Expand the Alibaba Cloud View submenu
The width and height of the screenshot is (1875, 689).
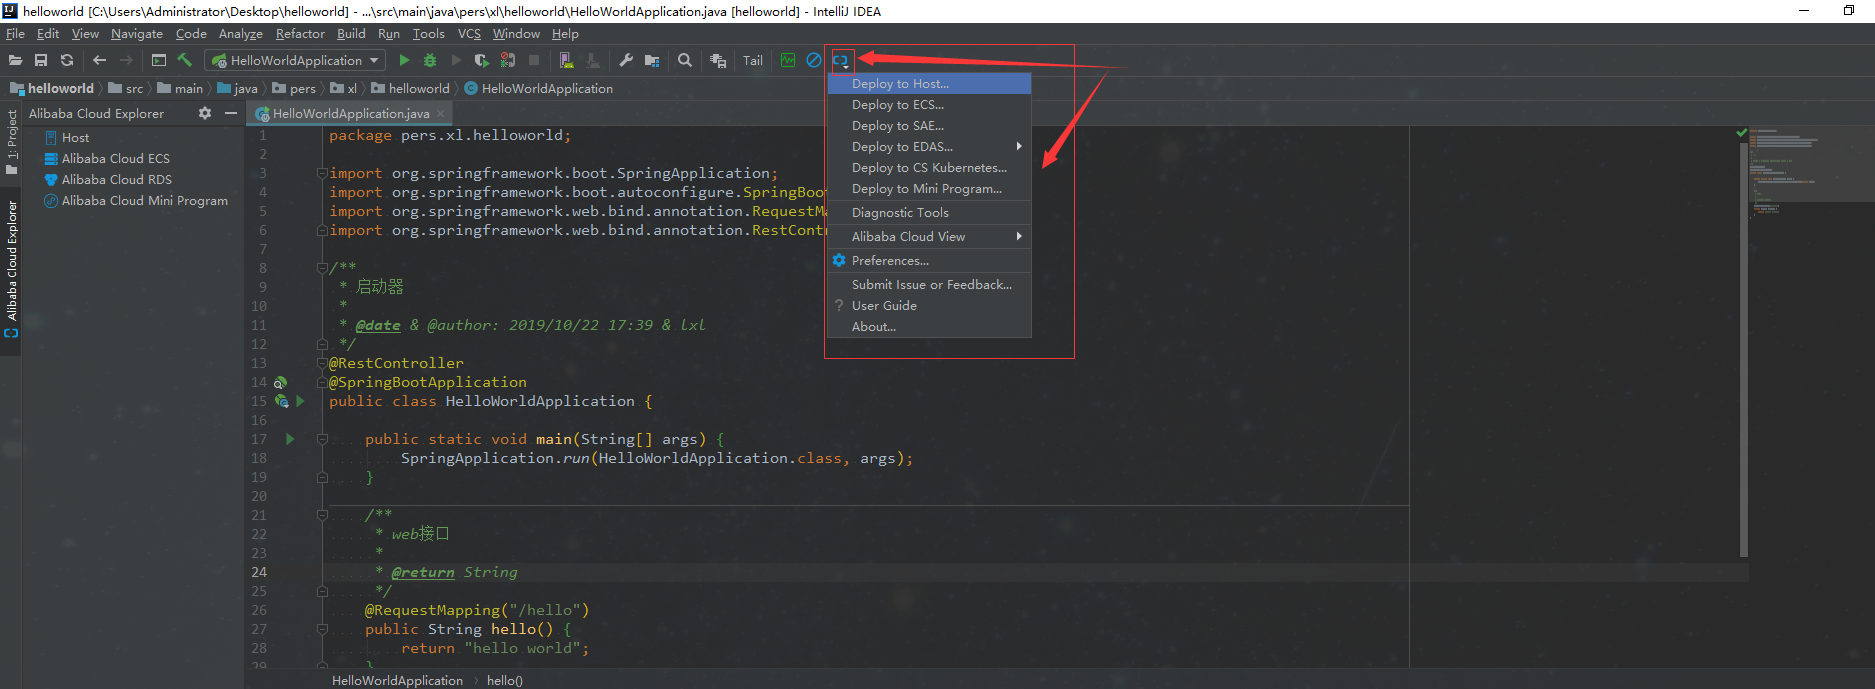pyautogui.click(x=929, y=236)
